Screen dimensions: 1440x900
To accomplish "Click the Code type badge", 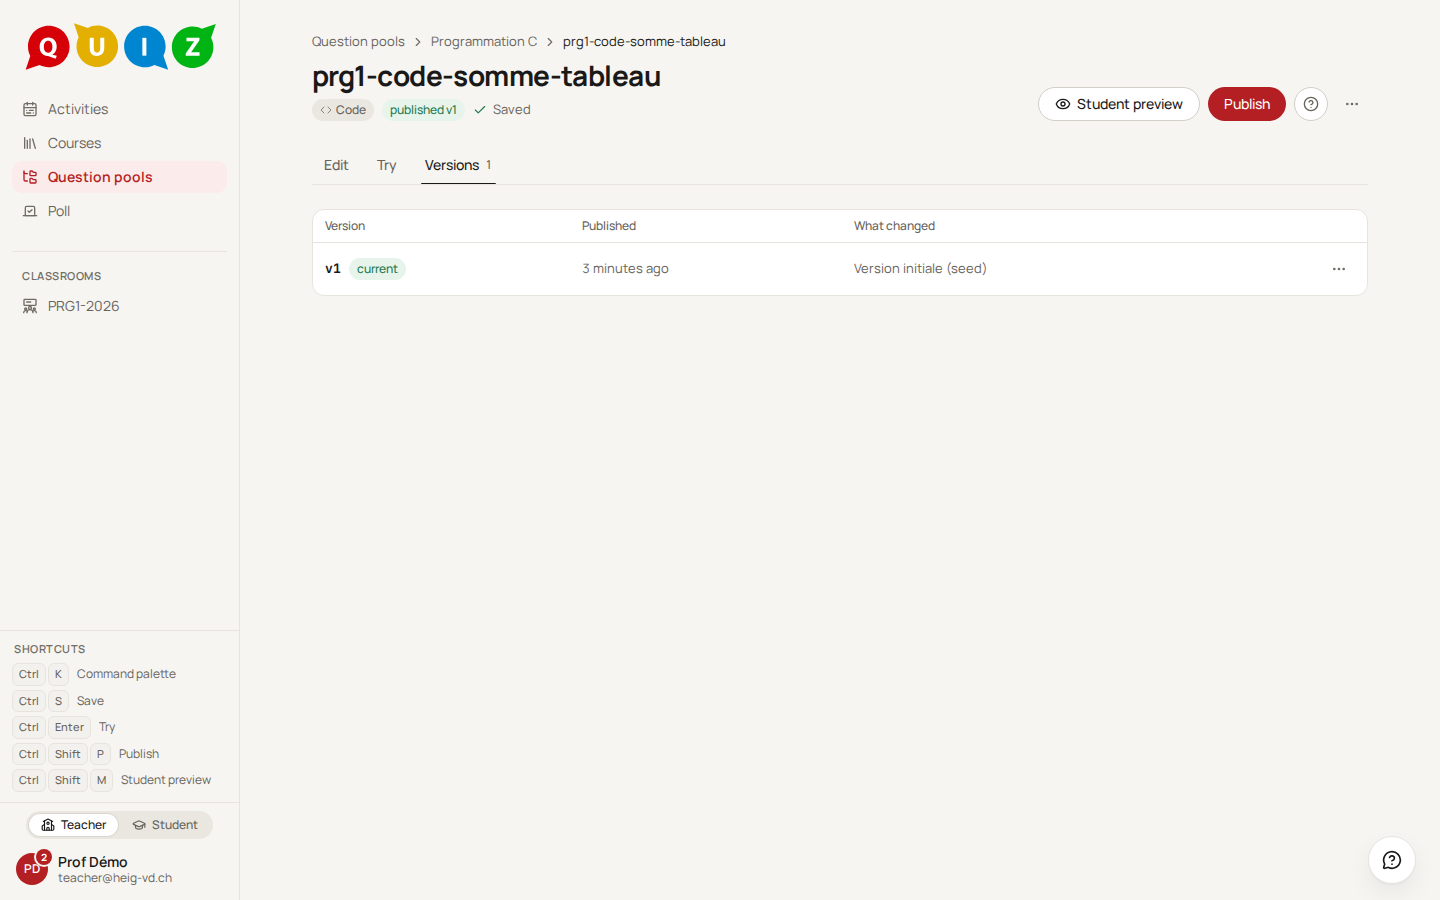I will point(343,110).
